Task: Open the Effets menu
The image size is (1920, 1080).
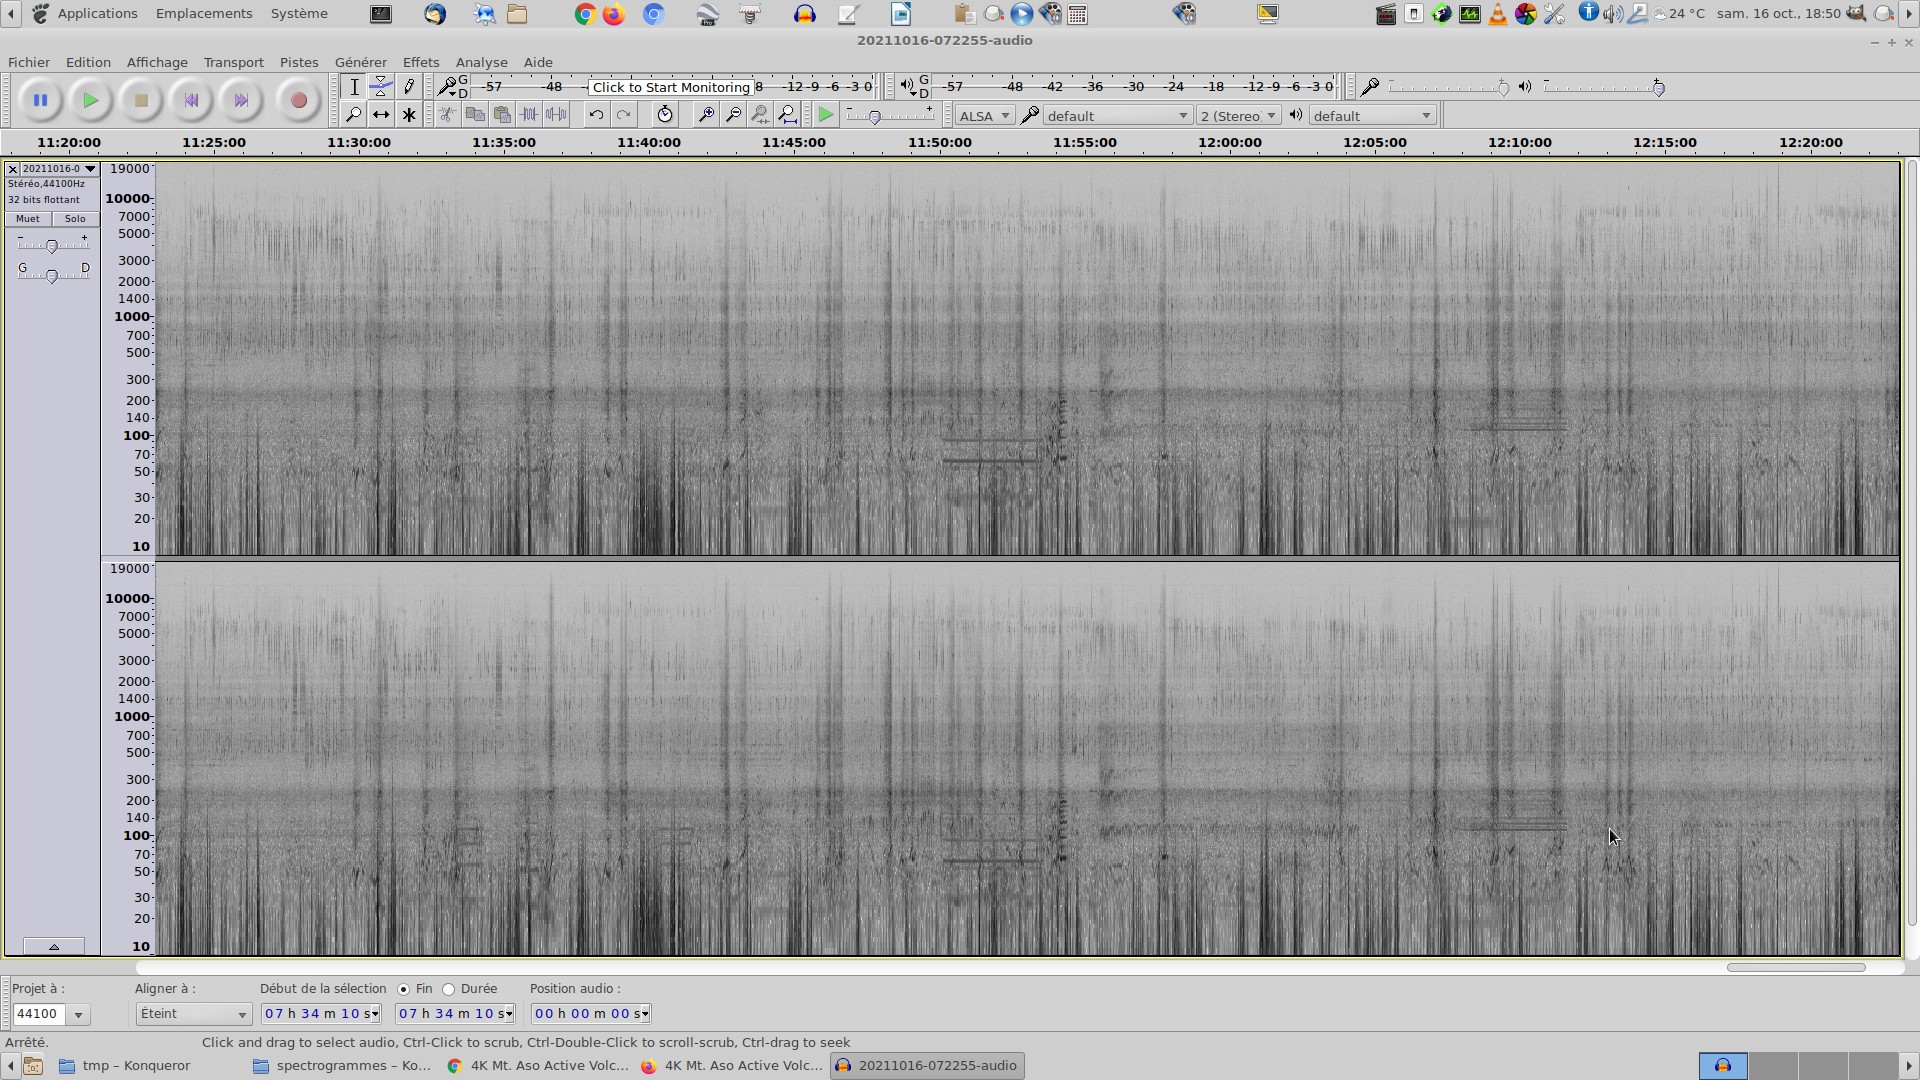Action: point(420,62)
